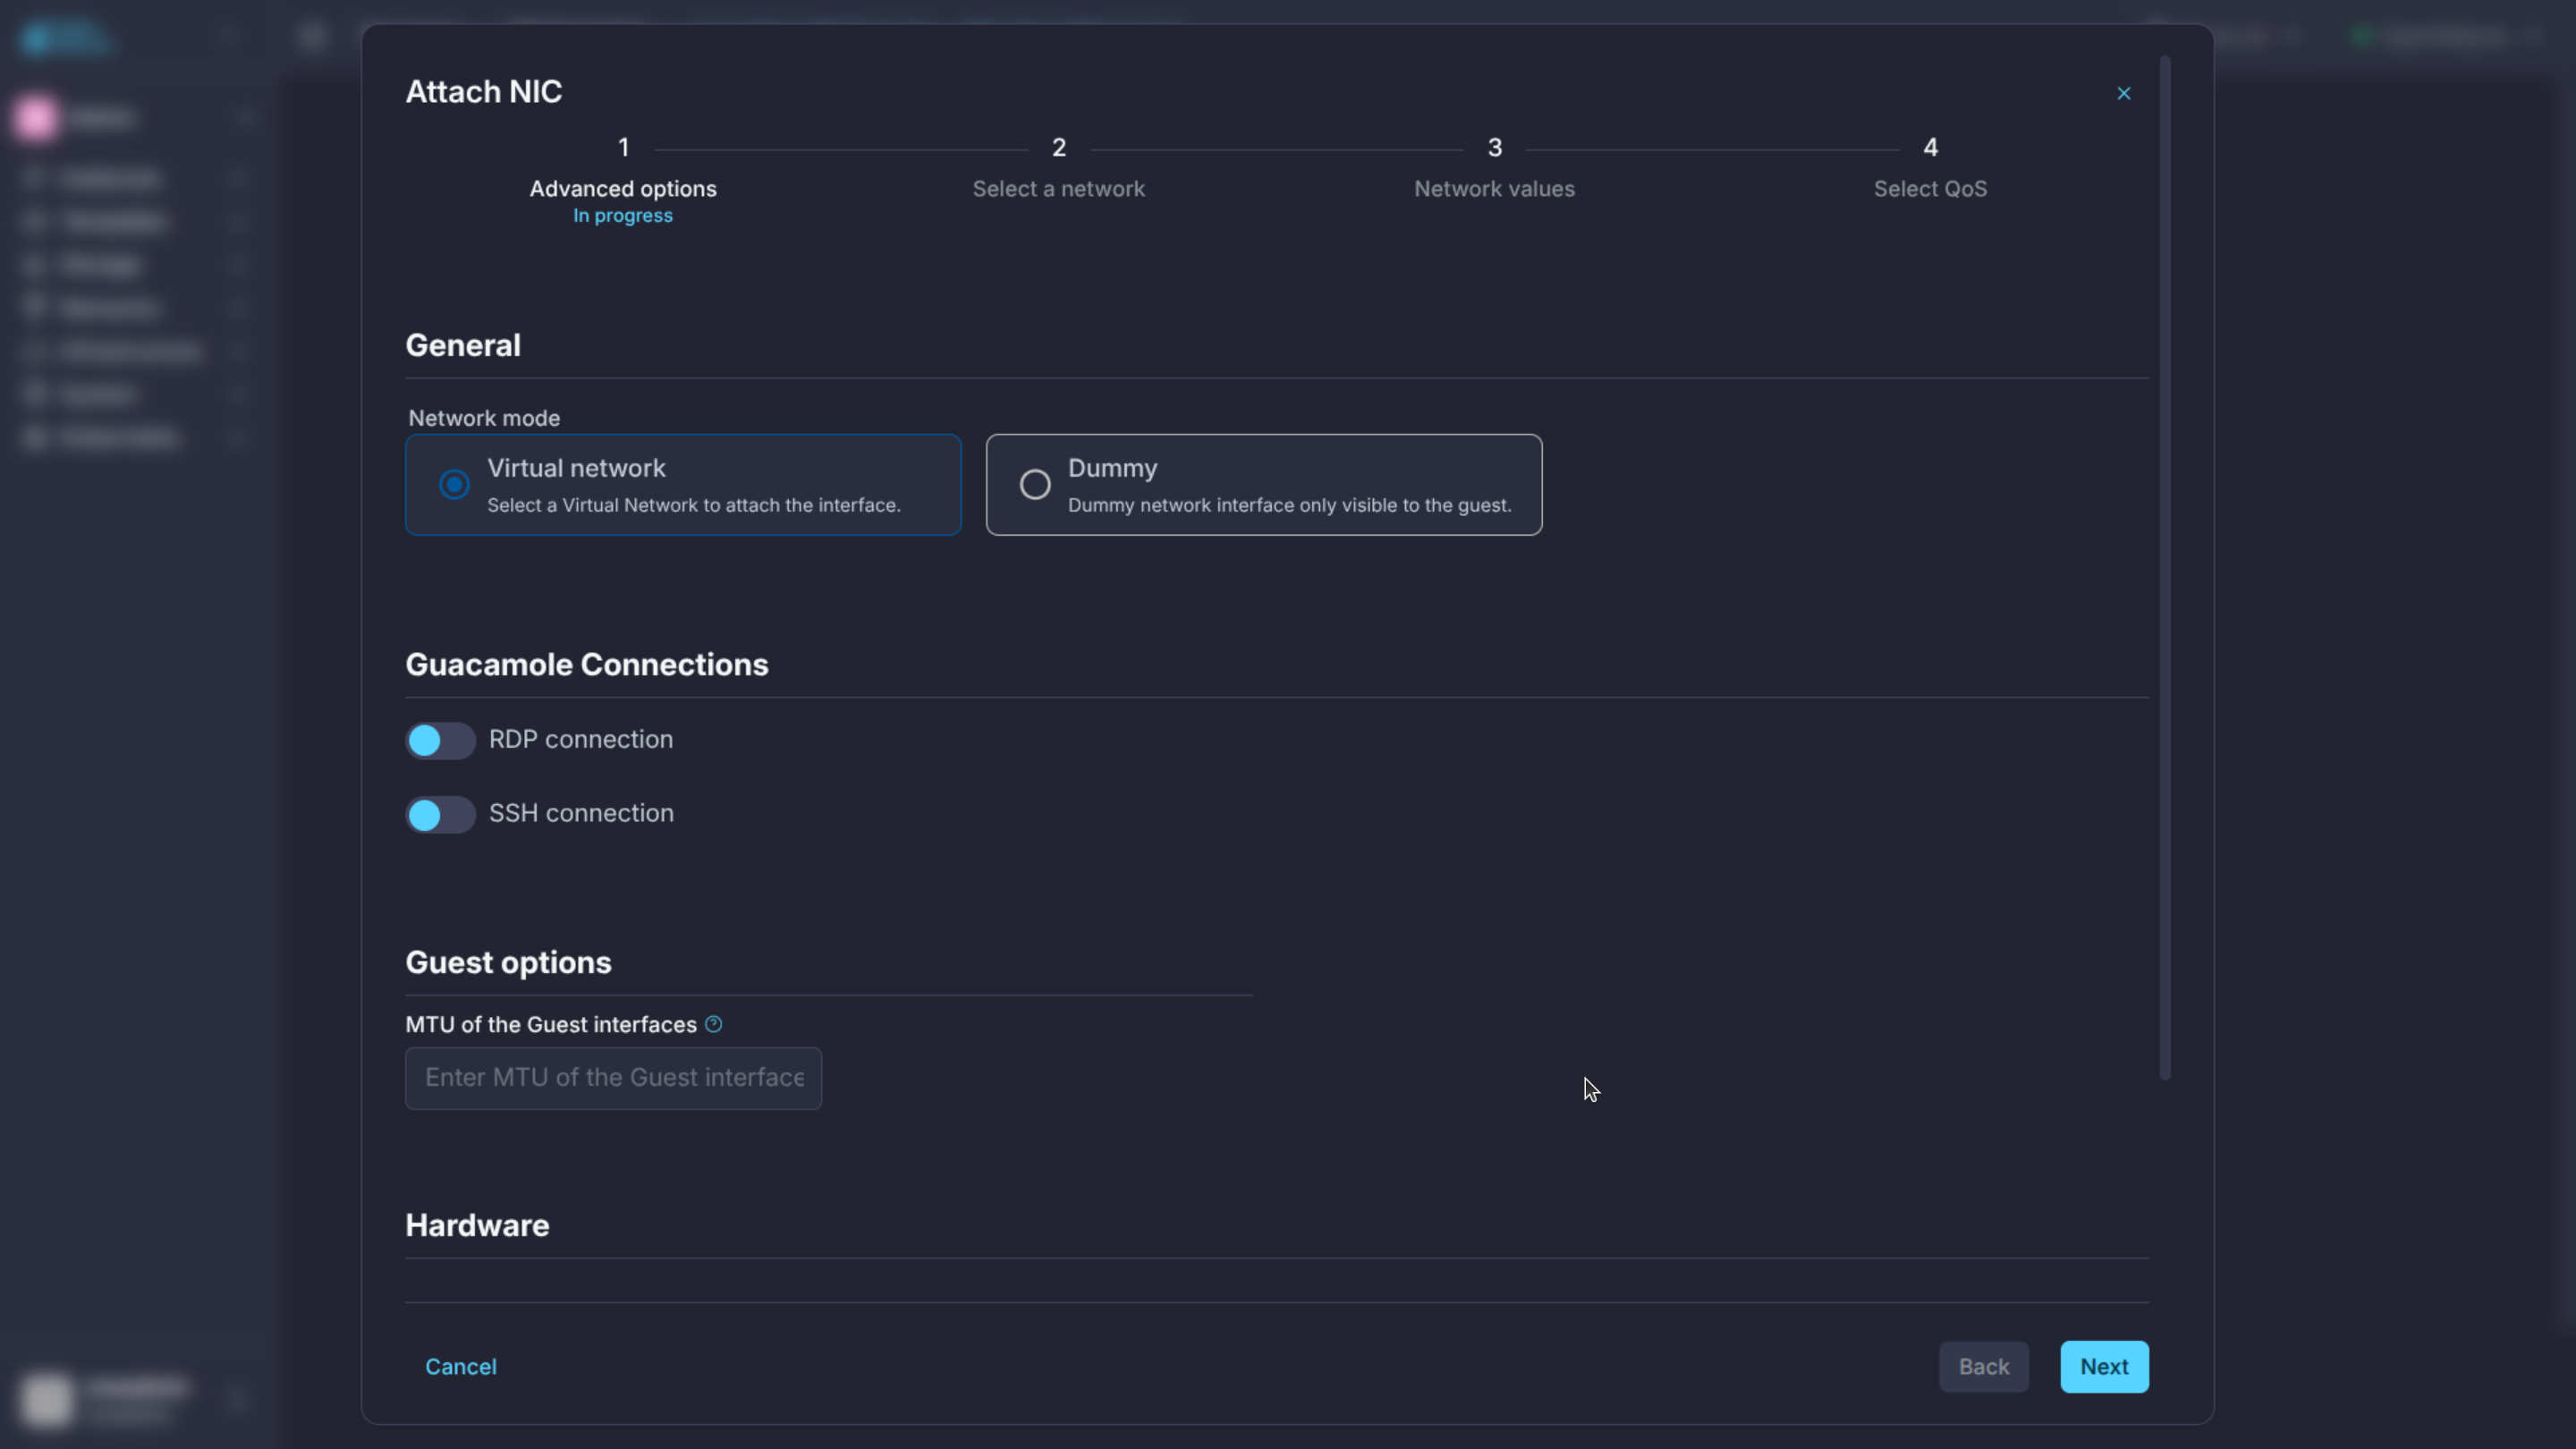2576x1449 pixels.
Task: Go to step 3 Network values
Action: click(x=1494, y=169)
